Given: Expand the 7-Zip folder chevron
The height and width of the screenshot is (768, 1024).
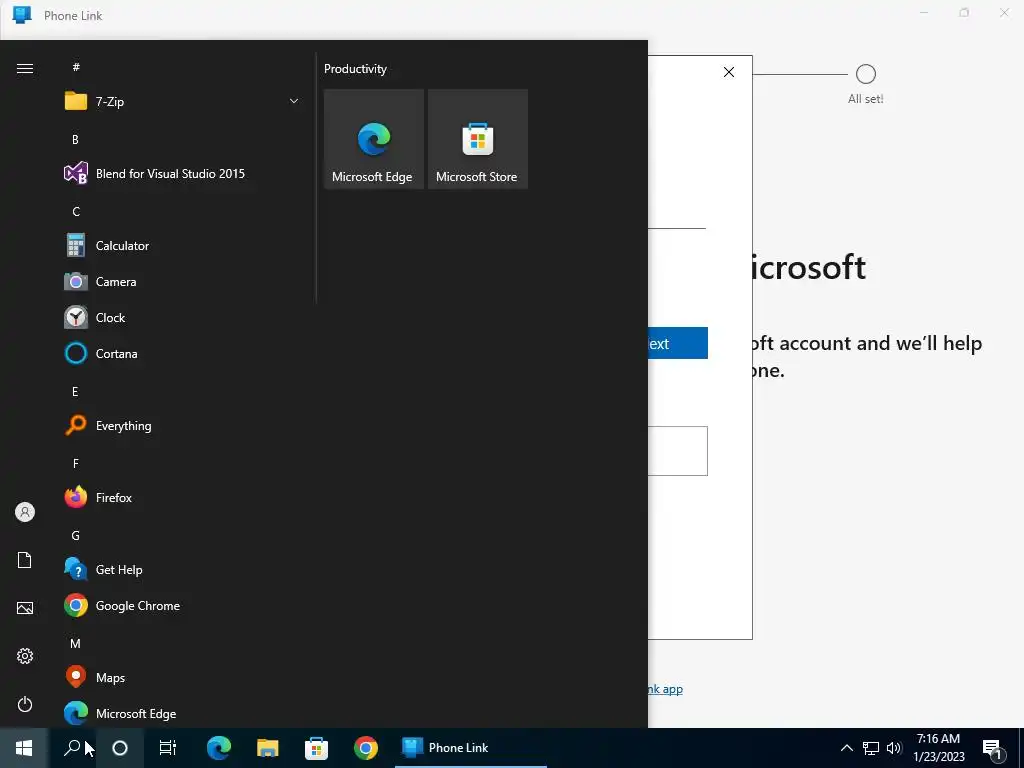Looking at the screenshot, I should point(294,101).
